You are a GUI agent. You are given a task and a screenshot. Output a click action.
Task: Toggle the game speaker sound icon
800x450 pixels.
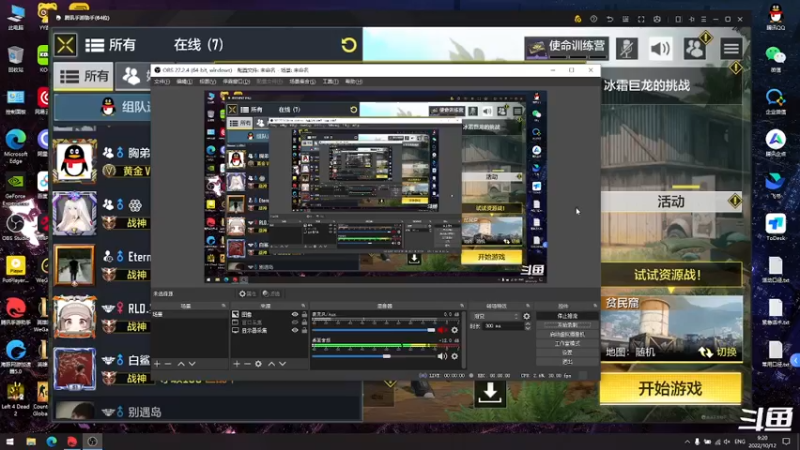(660, 49)
